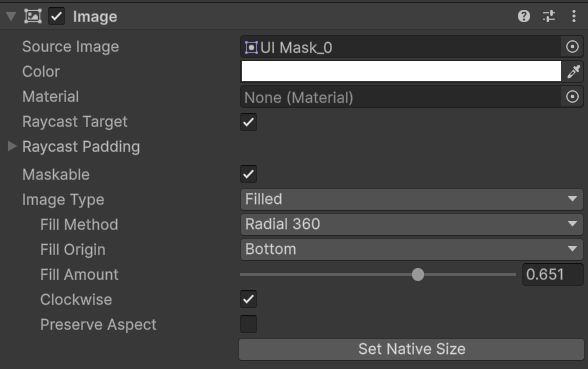588x369 pixels.
Task: Click the Color property label
Action: [x=41, y=72]
